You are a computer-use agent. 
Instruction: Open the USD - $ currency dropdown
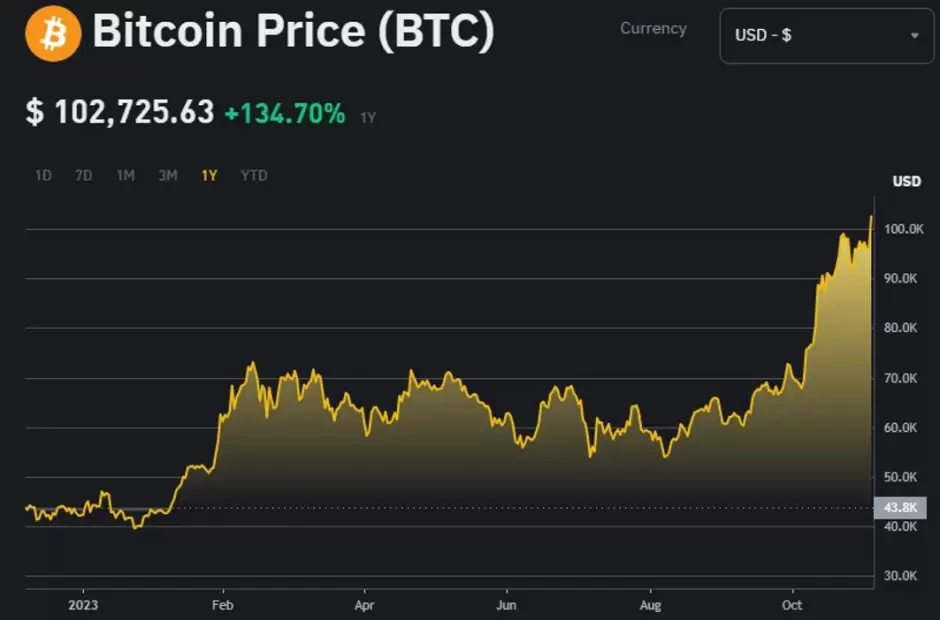tap(826, 36)
